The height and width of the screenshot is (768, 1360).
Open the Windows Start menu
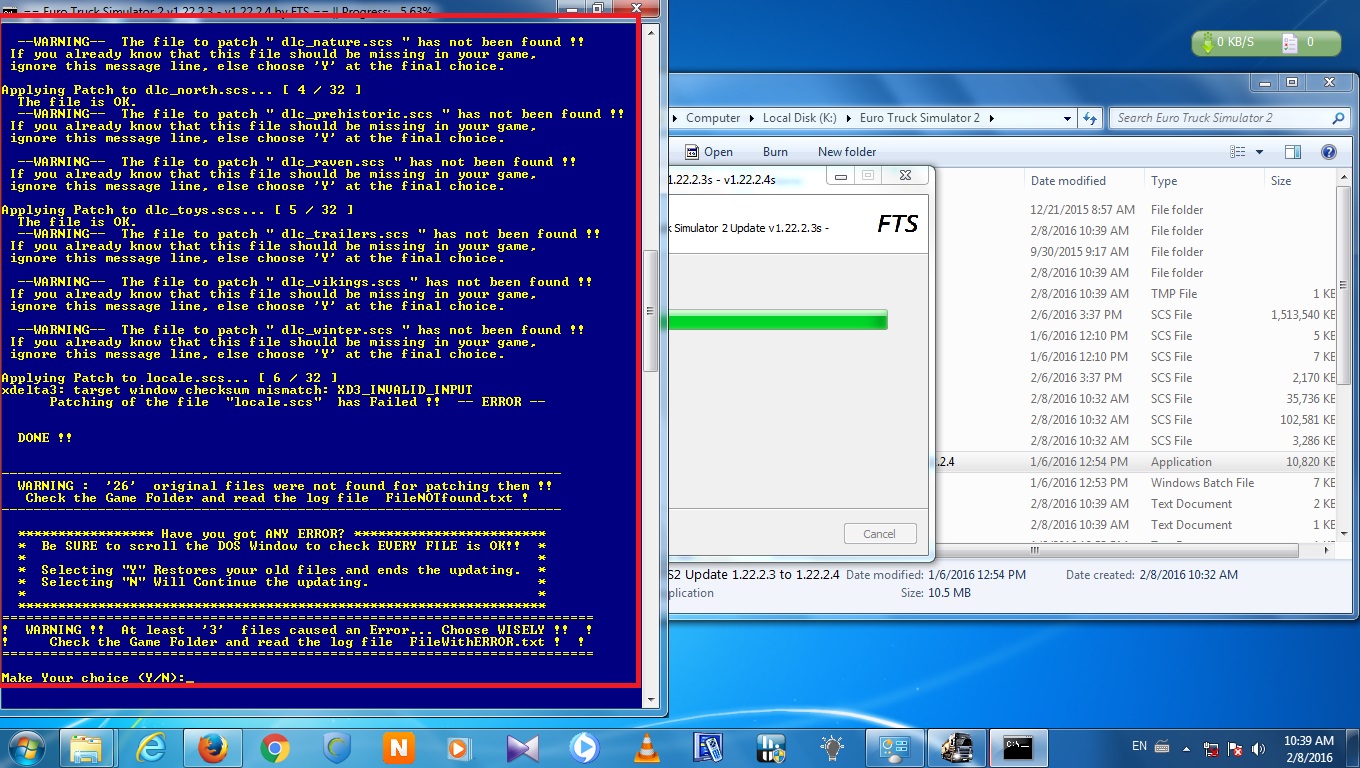27,747
